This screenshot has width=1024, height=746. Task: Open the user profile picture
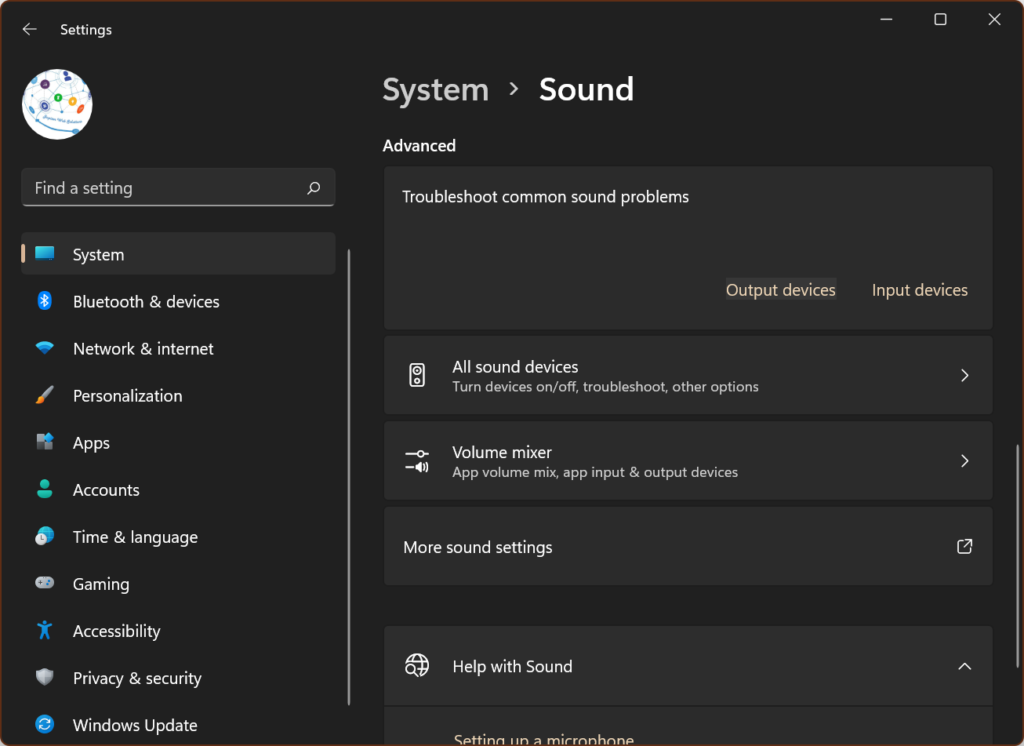(57, 104)
